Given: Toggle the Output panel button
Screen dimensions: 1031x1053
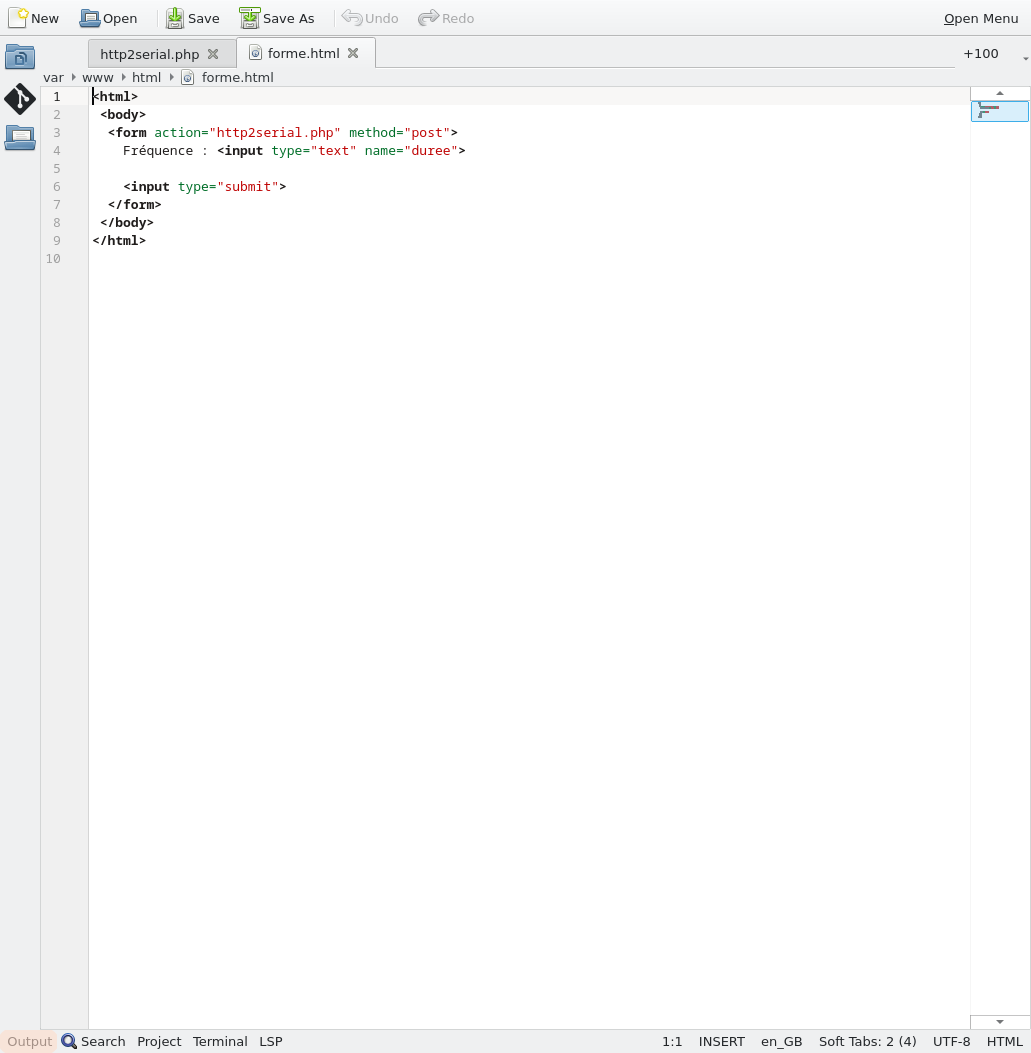Looking at the screenshot, I should point(30,1041).
